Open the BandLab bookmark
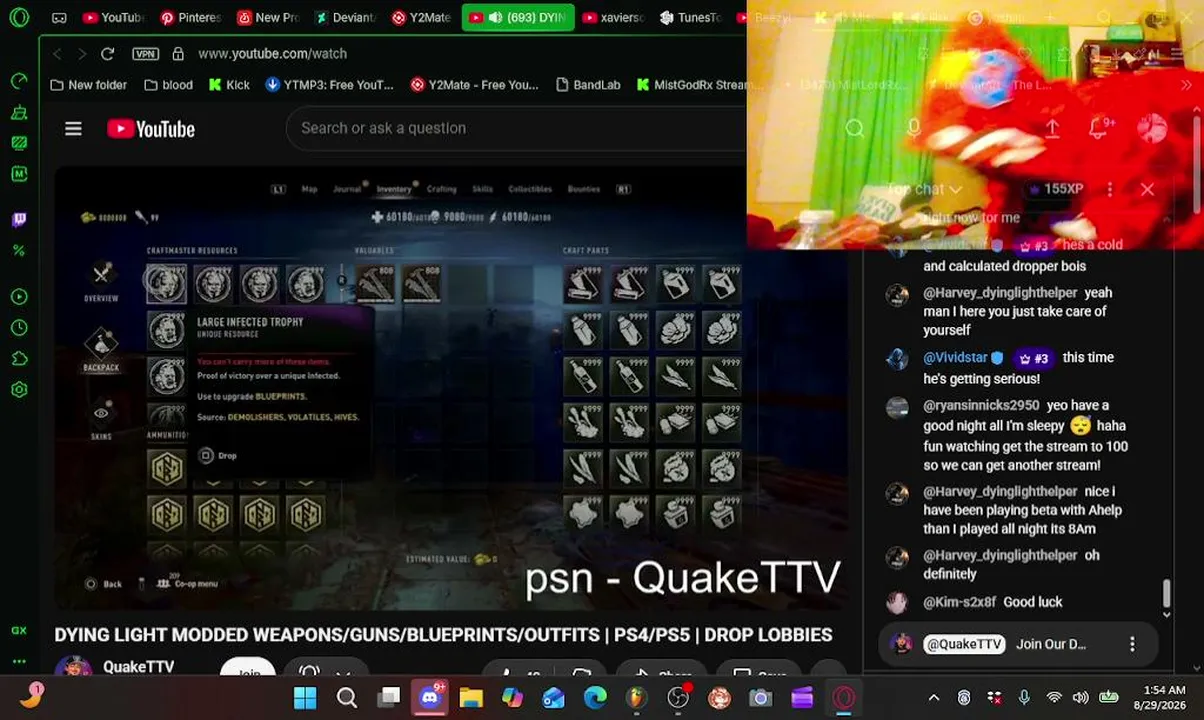Screen dimensions: 1204x720 point(588,85)
